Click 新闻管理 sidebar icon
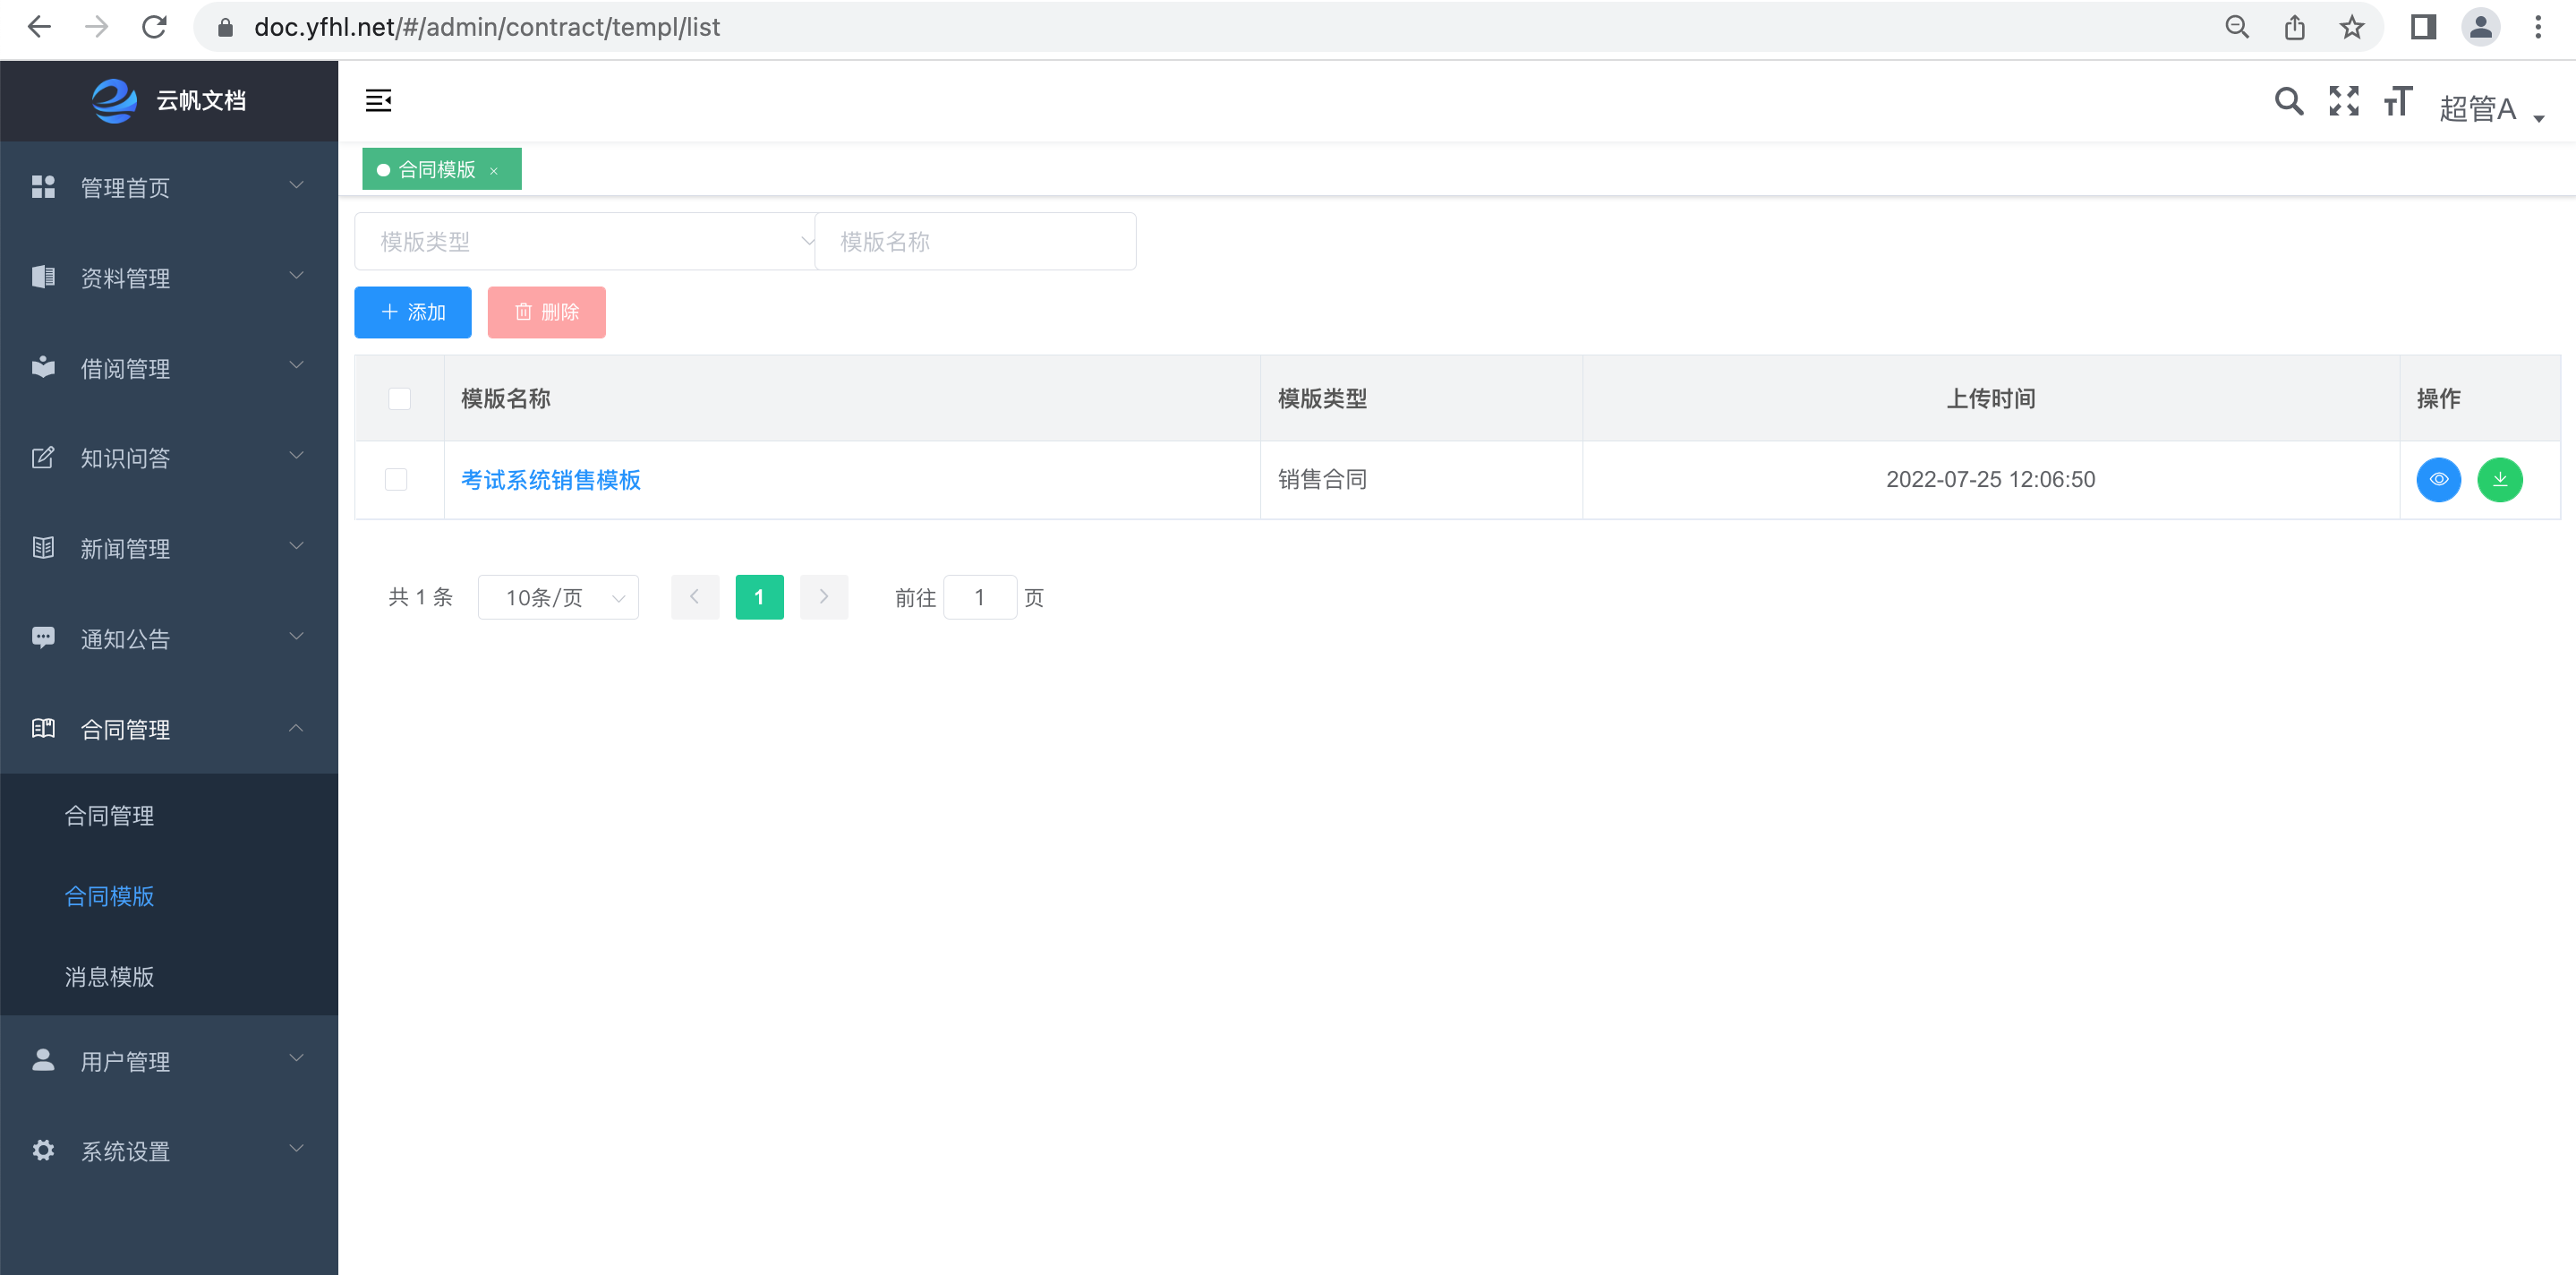 pos(43,548)
